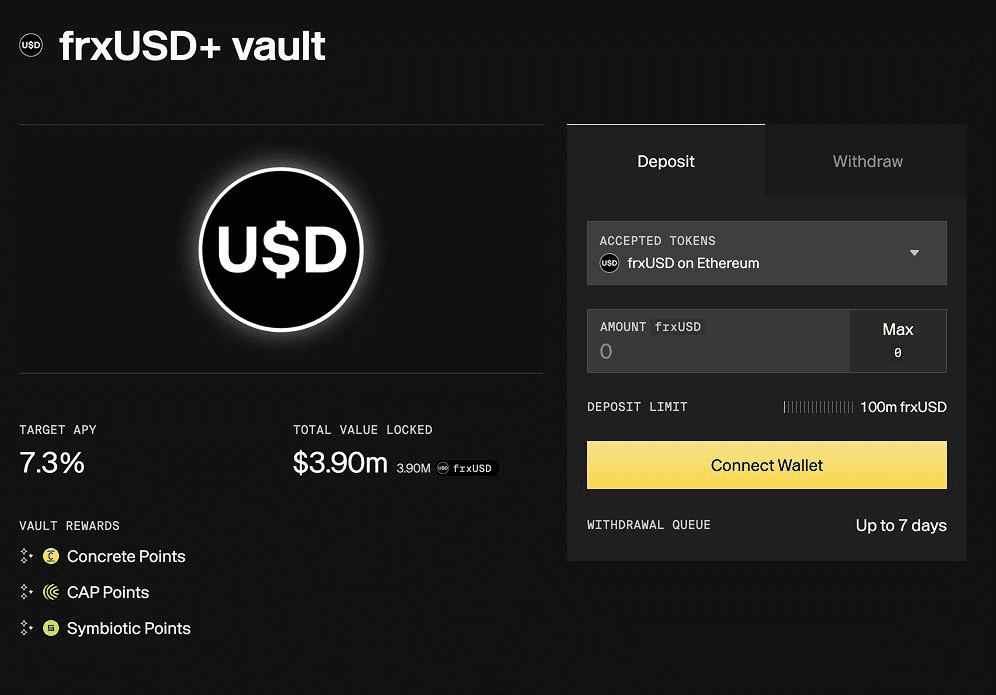Click the large U$D vault logo

pyautogui.click(x=280, y=249)
